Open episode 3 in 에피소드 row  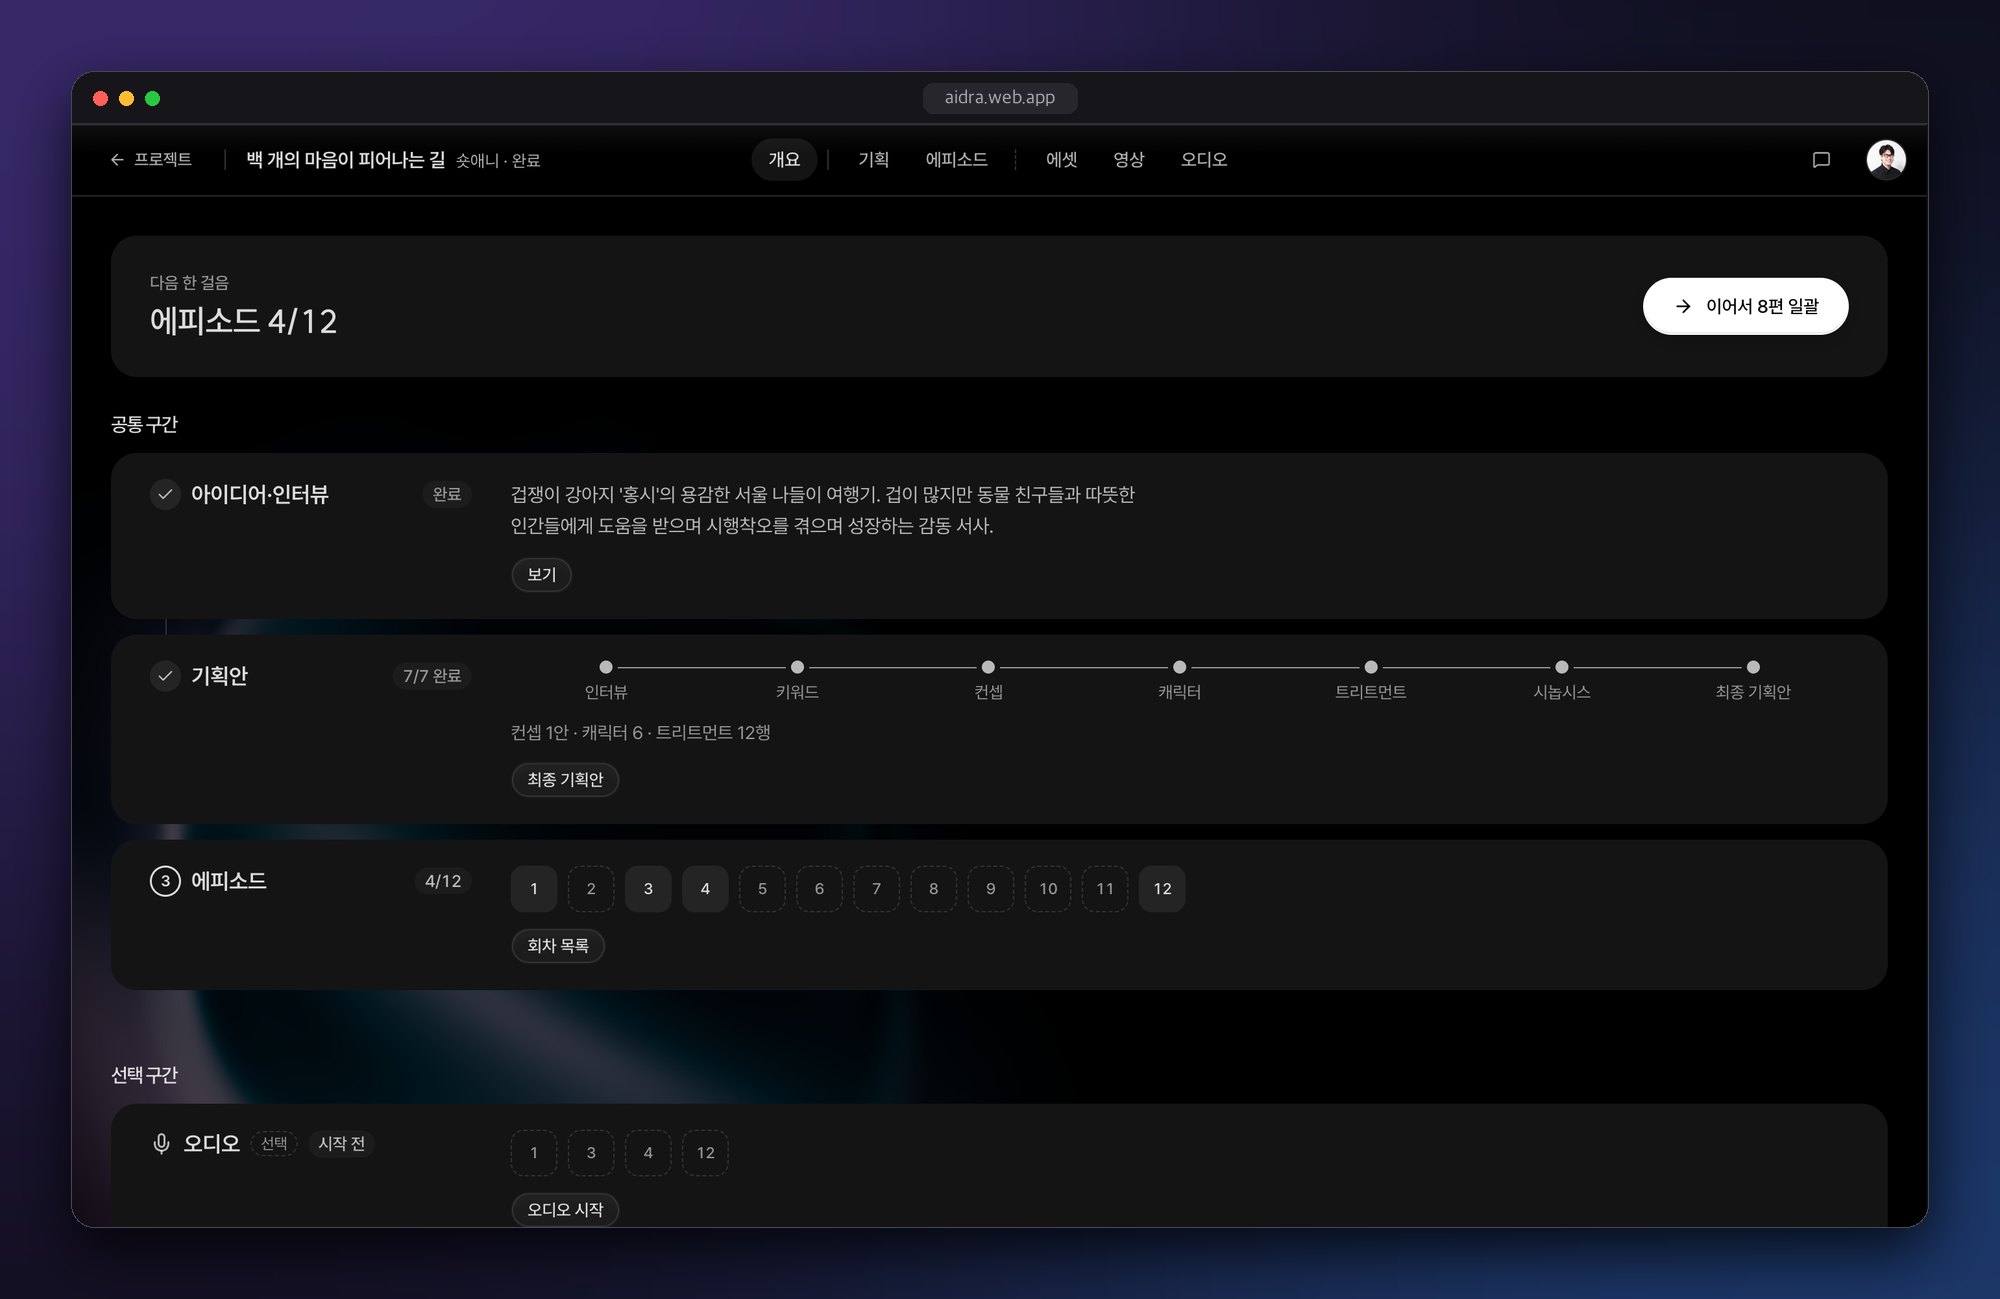tap(648, 889)
